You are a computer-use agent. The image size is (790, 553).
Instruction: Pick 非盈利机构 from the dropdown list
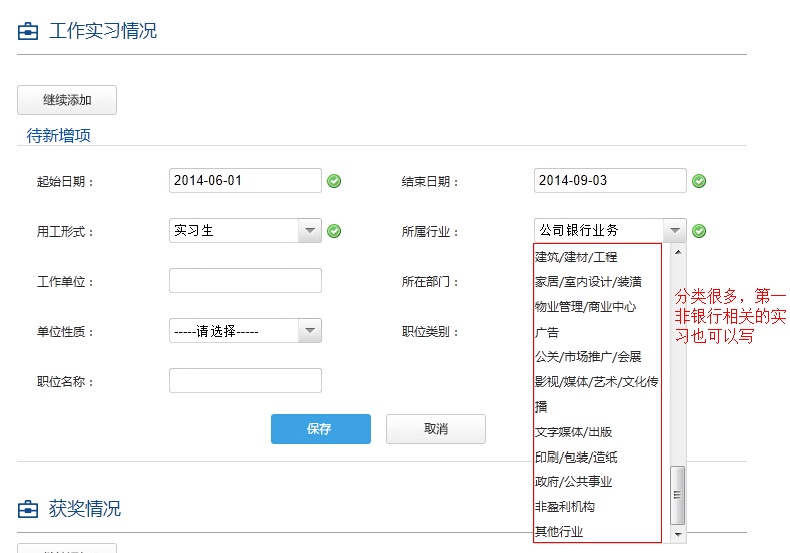click(x=565, y=507)
